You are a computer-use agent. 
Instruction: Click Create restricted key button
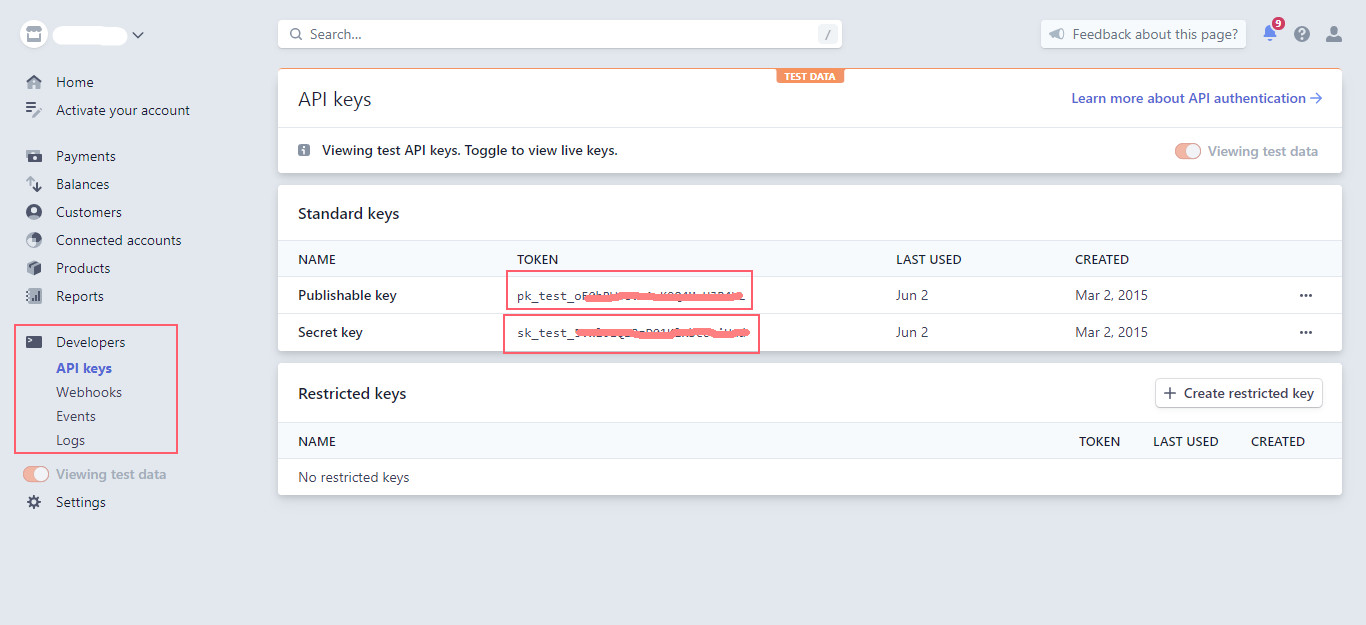coord(1239,393)
